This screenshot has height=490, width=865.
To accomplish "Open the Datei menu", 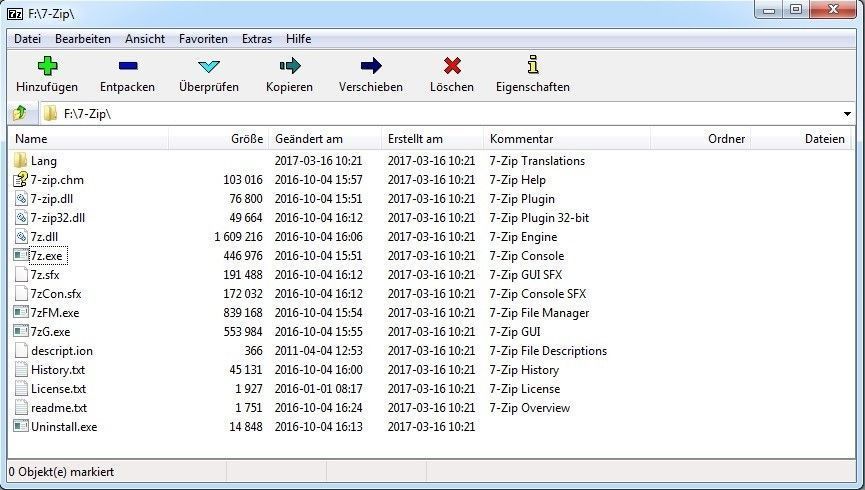I will tap(27, 39).
